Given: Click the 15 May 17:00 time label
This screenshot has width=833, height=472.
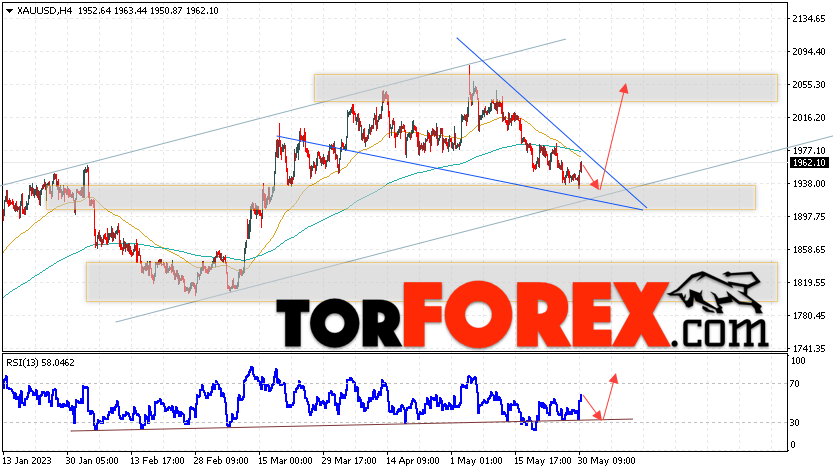Looking at the screenshot, I should click(x=541, y=460).
